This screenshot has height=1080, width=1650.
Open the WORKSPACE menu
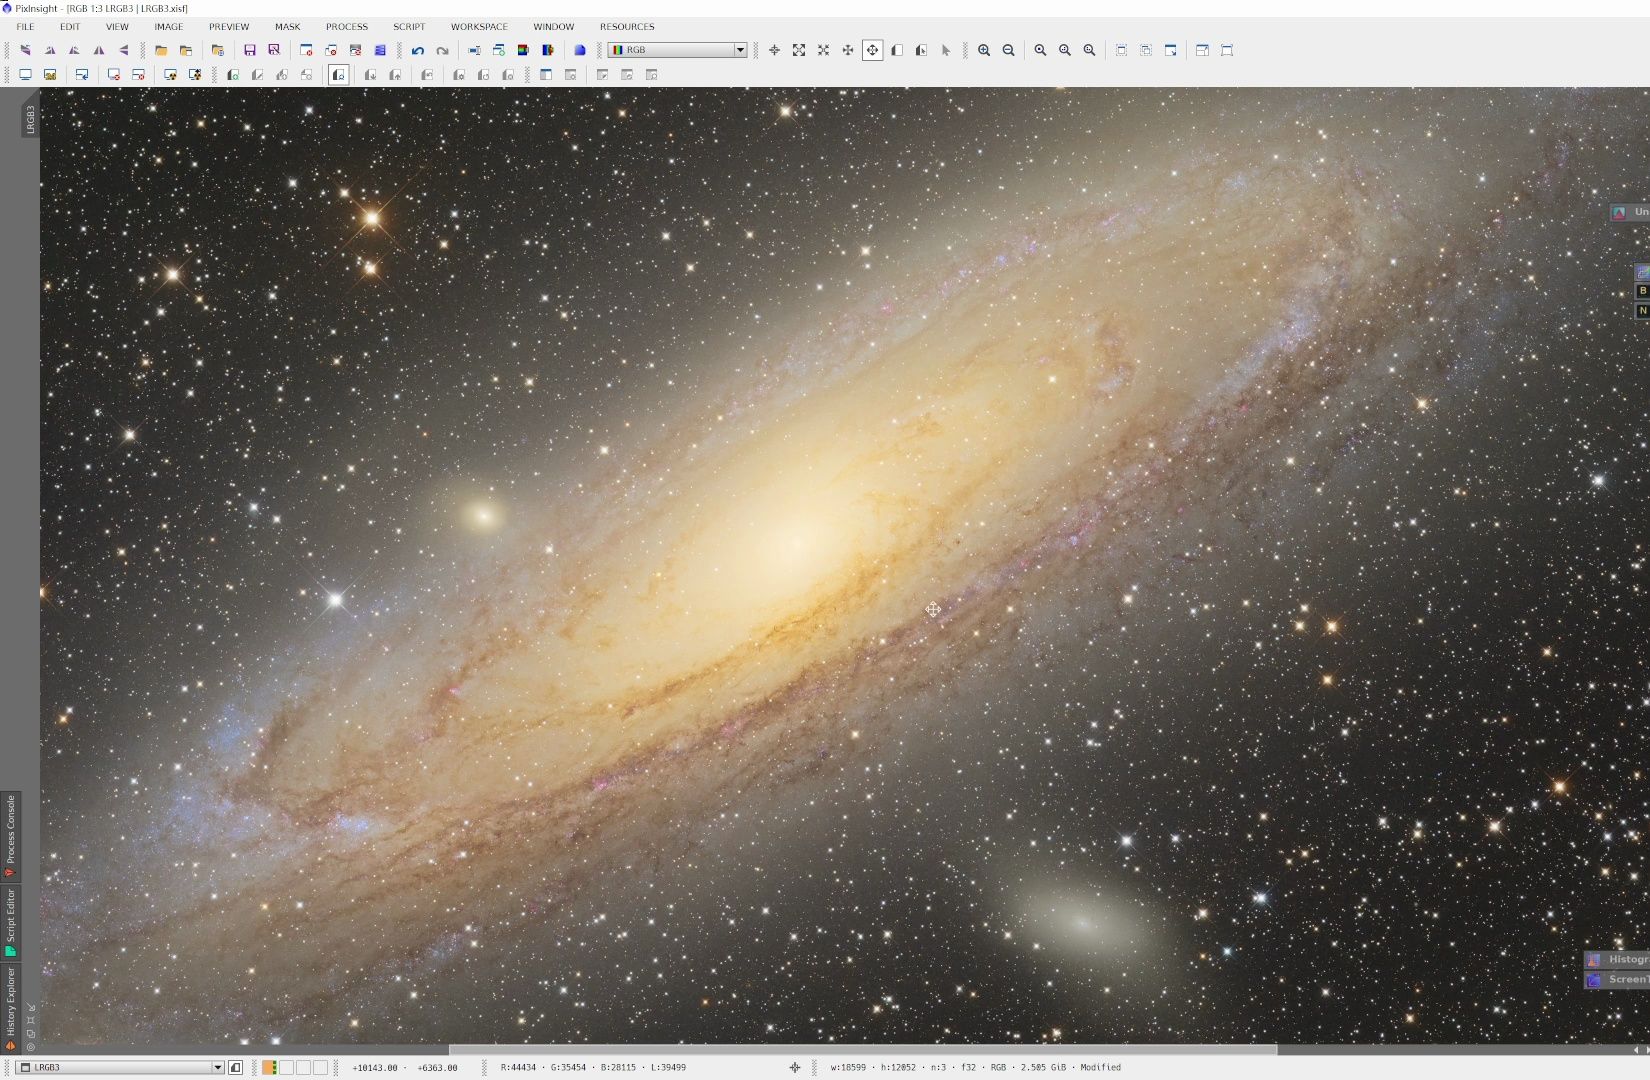point(479,27)
